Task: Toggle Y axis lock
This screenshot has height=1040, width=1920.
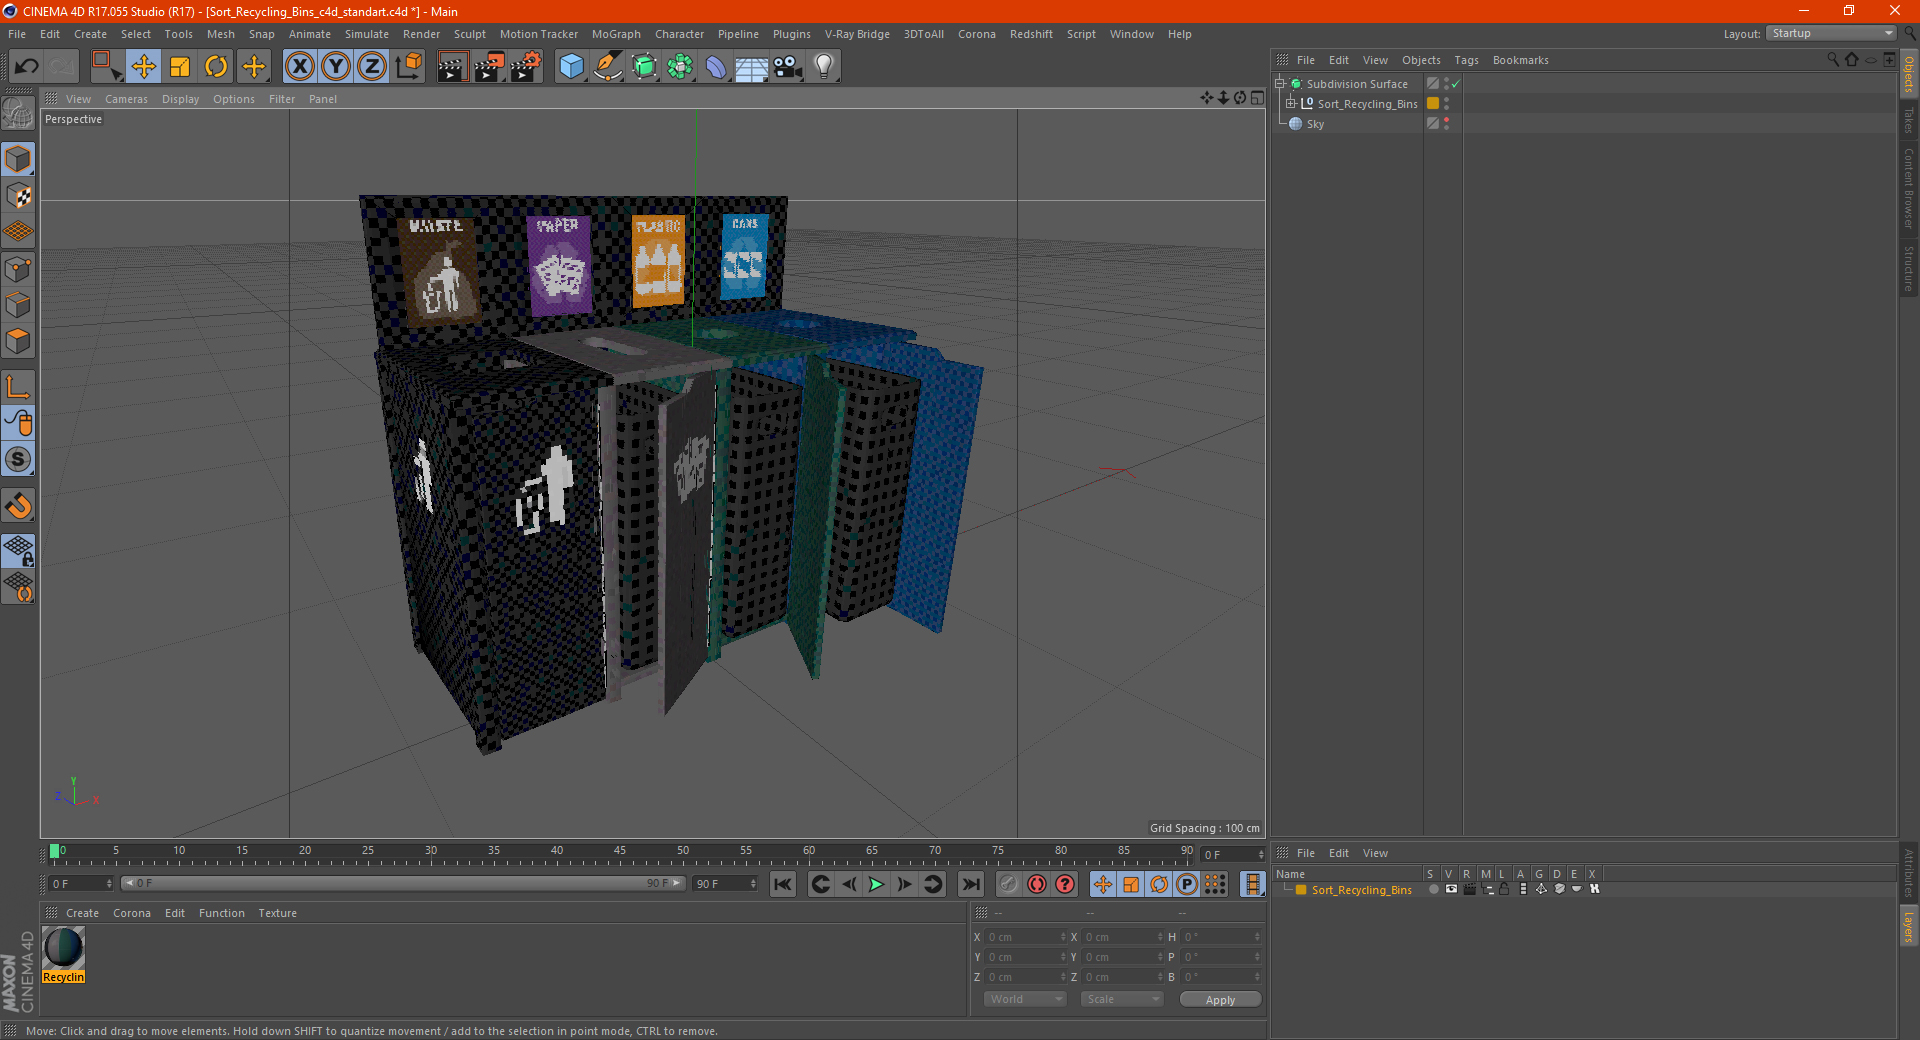Action: pos(336,67)
